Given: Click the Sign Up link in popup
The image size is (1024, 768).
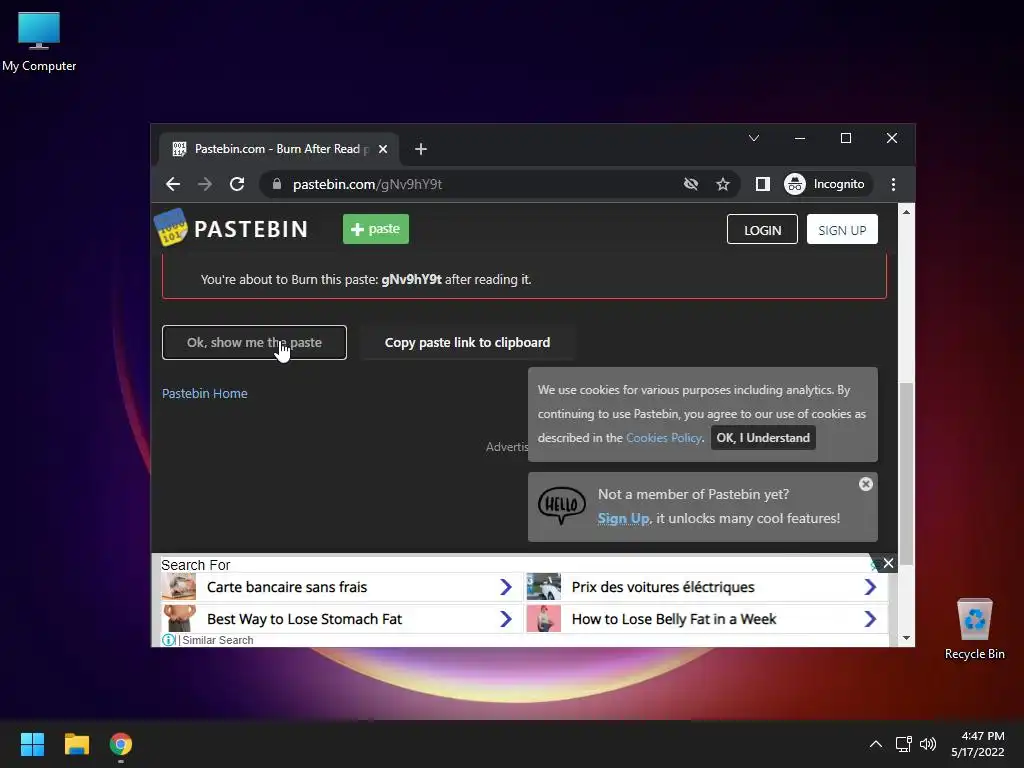Looking at the screenshot, I should [623, 519].
